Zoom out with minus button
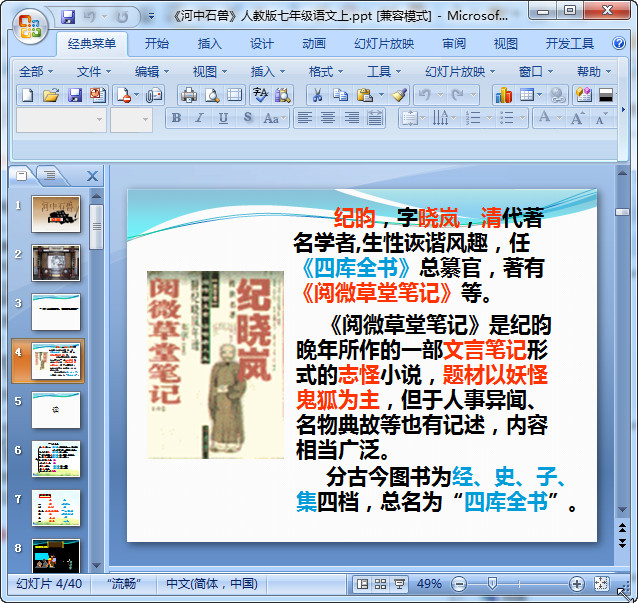 click(x=459, y=584)
